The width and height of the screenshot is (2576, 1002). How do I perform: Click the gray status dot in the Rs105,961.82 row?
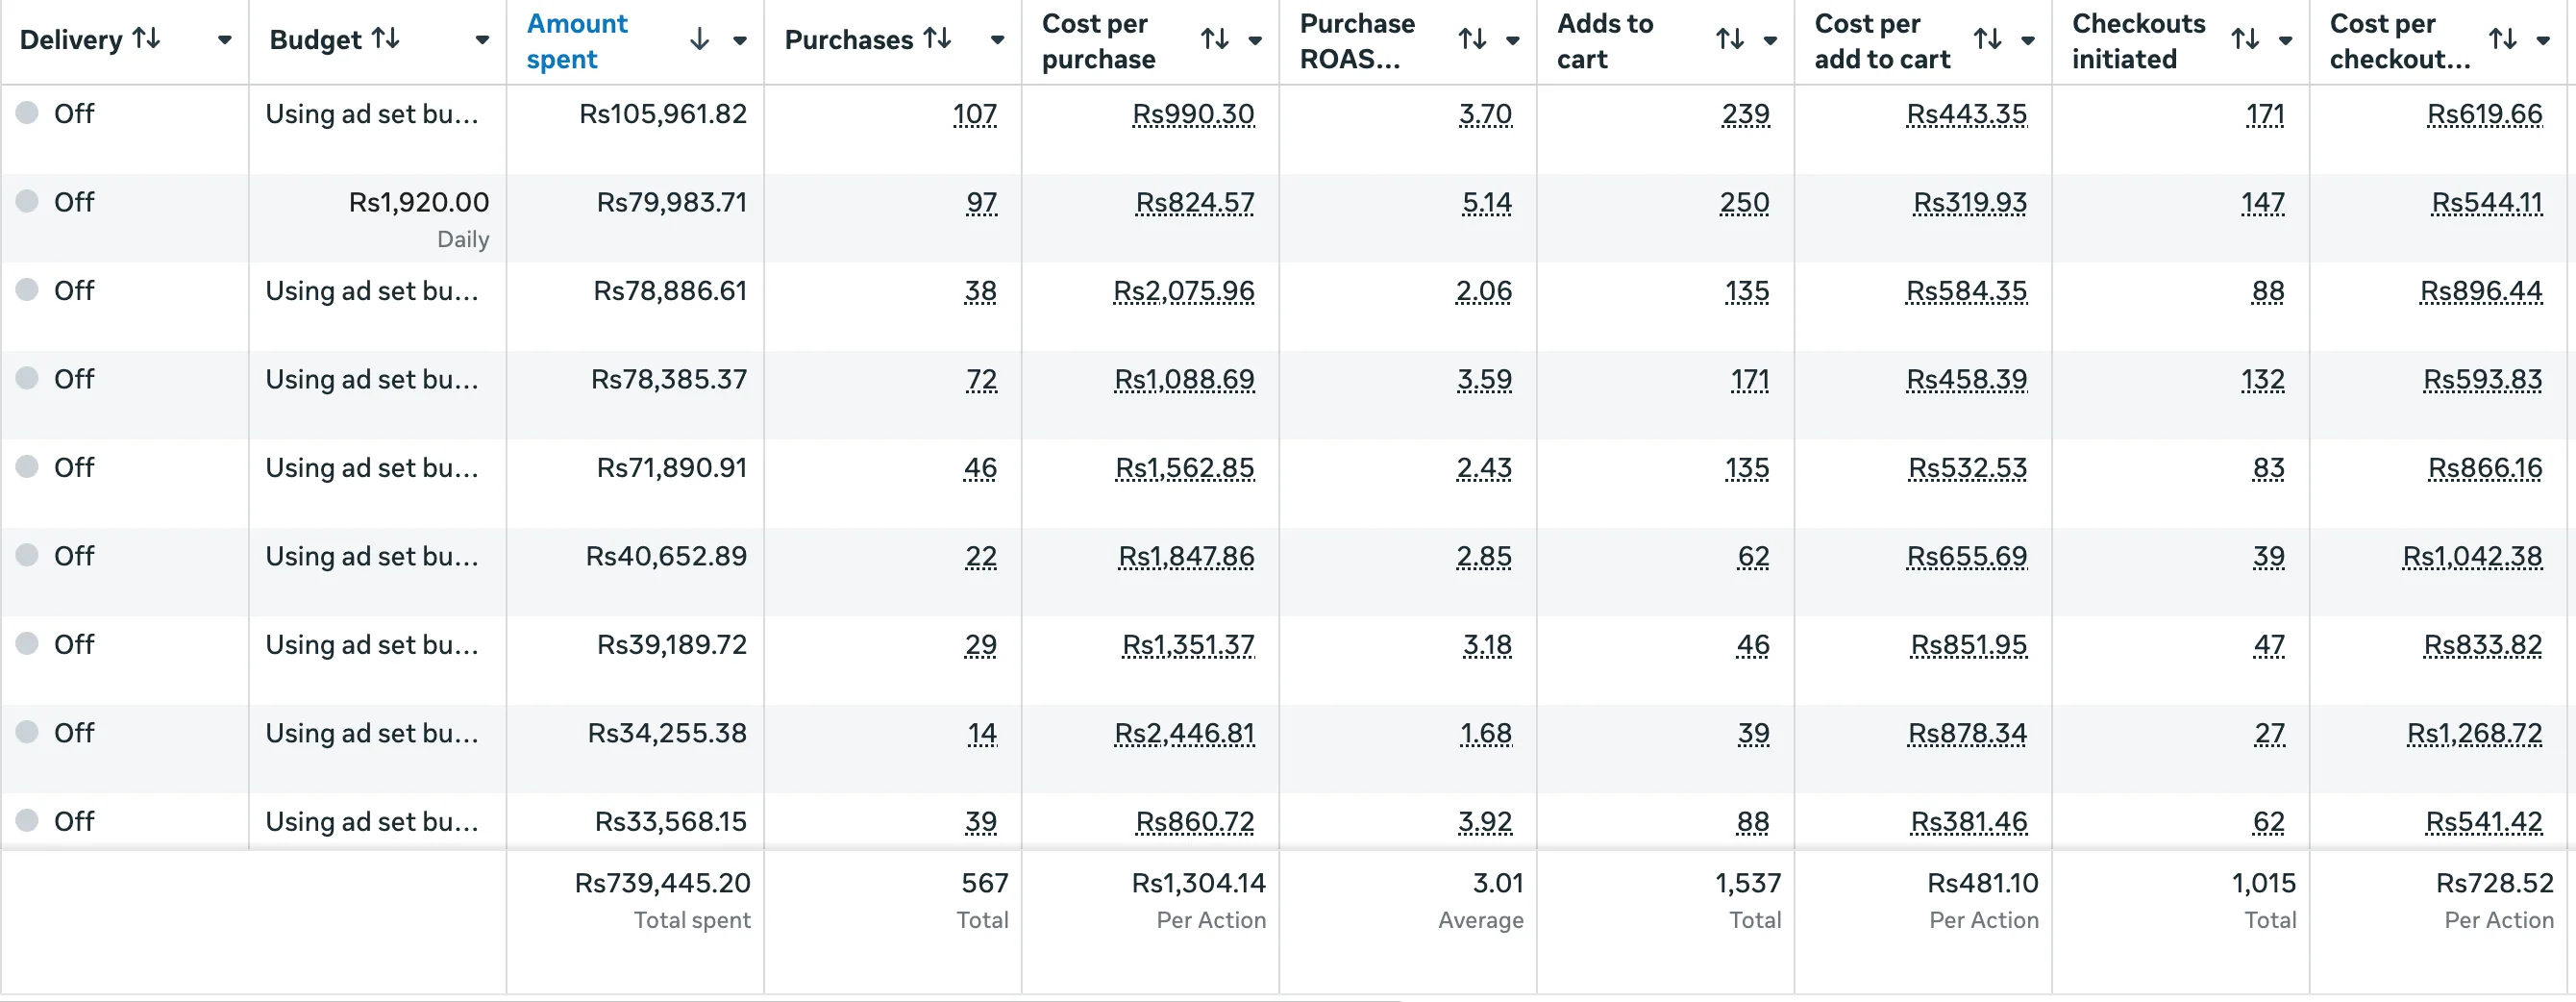[x=28, y=113]
